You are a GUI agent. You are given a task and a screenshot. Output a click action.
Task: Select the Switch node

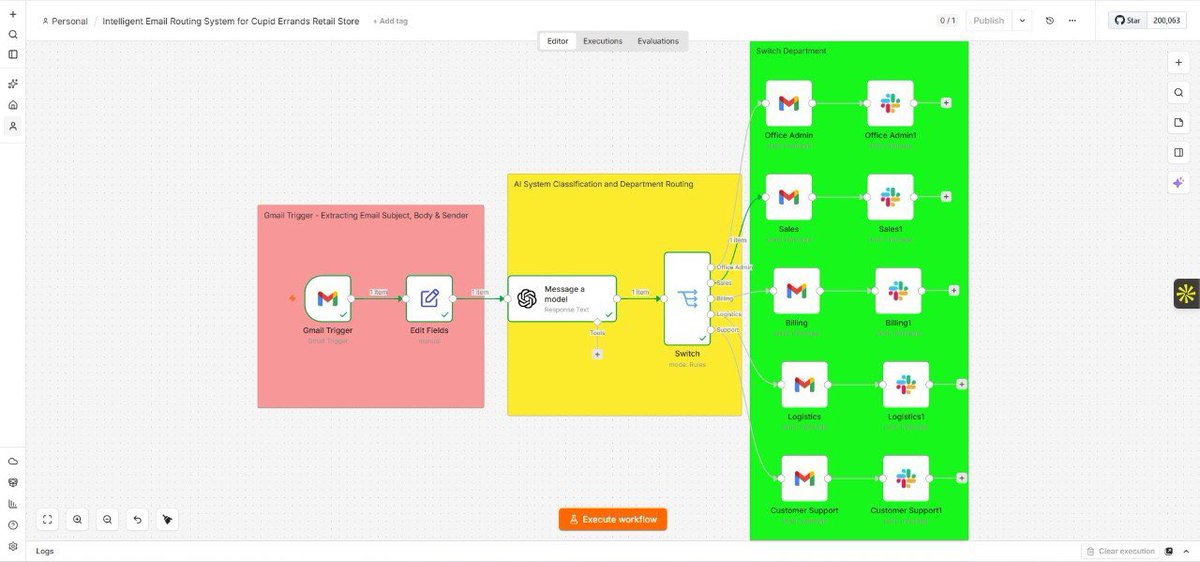tap(687, 298)
